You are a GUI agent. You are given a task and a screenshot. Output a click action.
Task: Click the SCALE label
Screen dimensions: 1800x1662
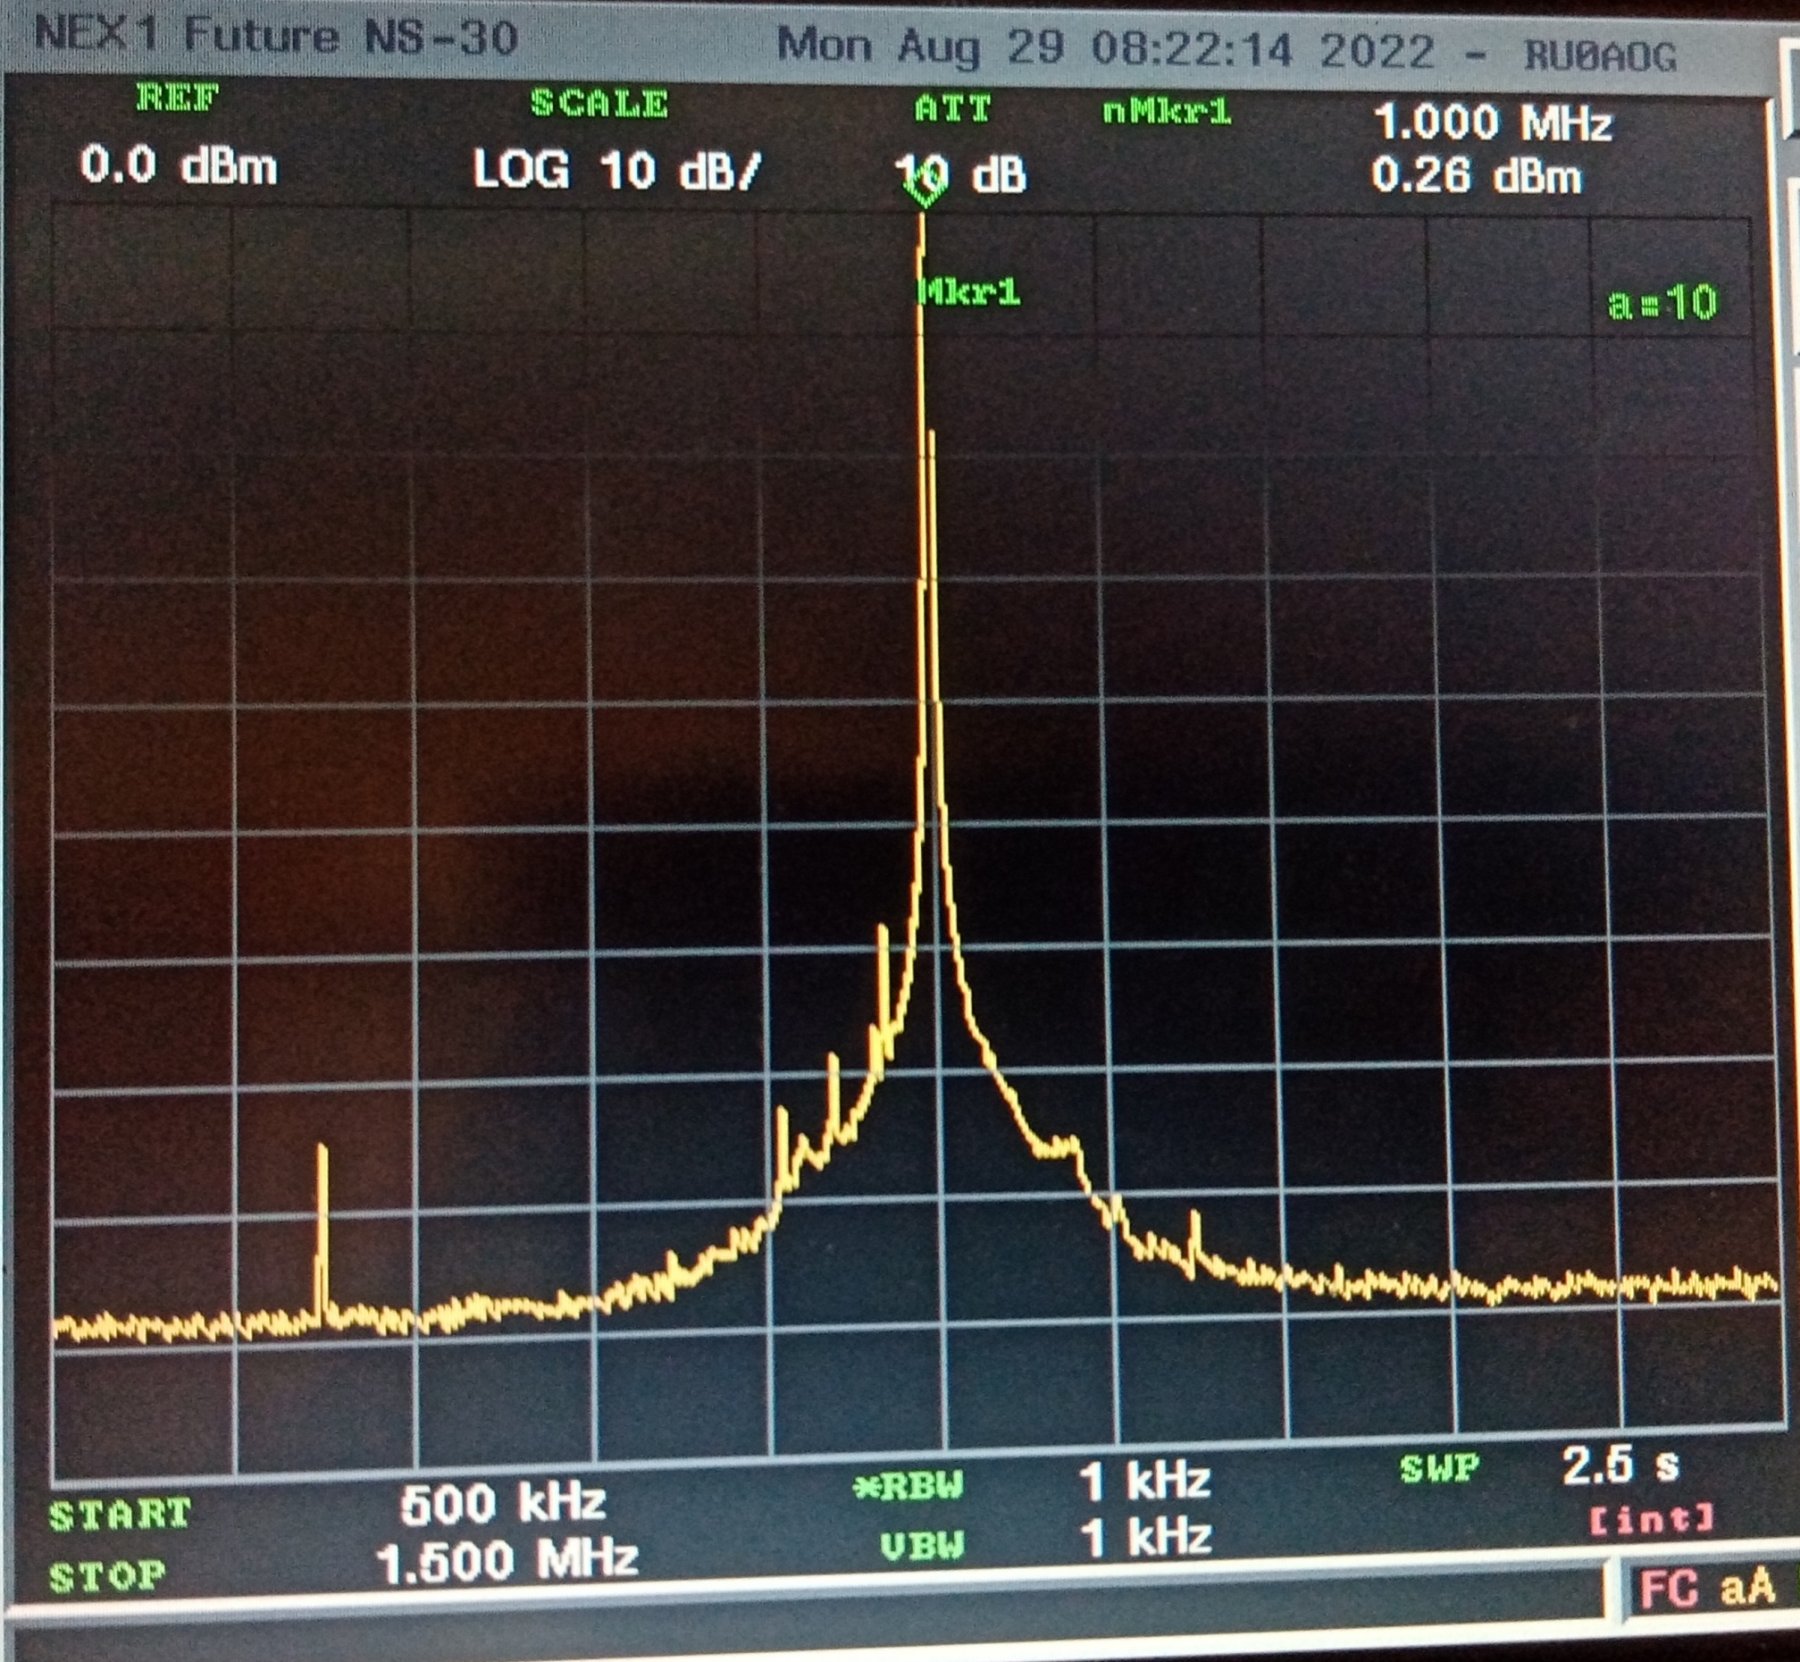(x=598, y=104)
